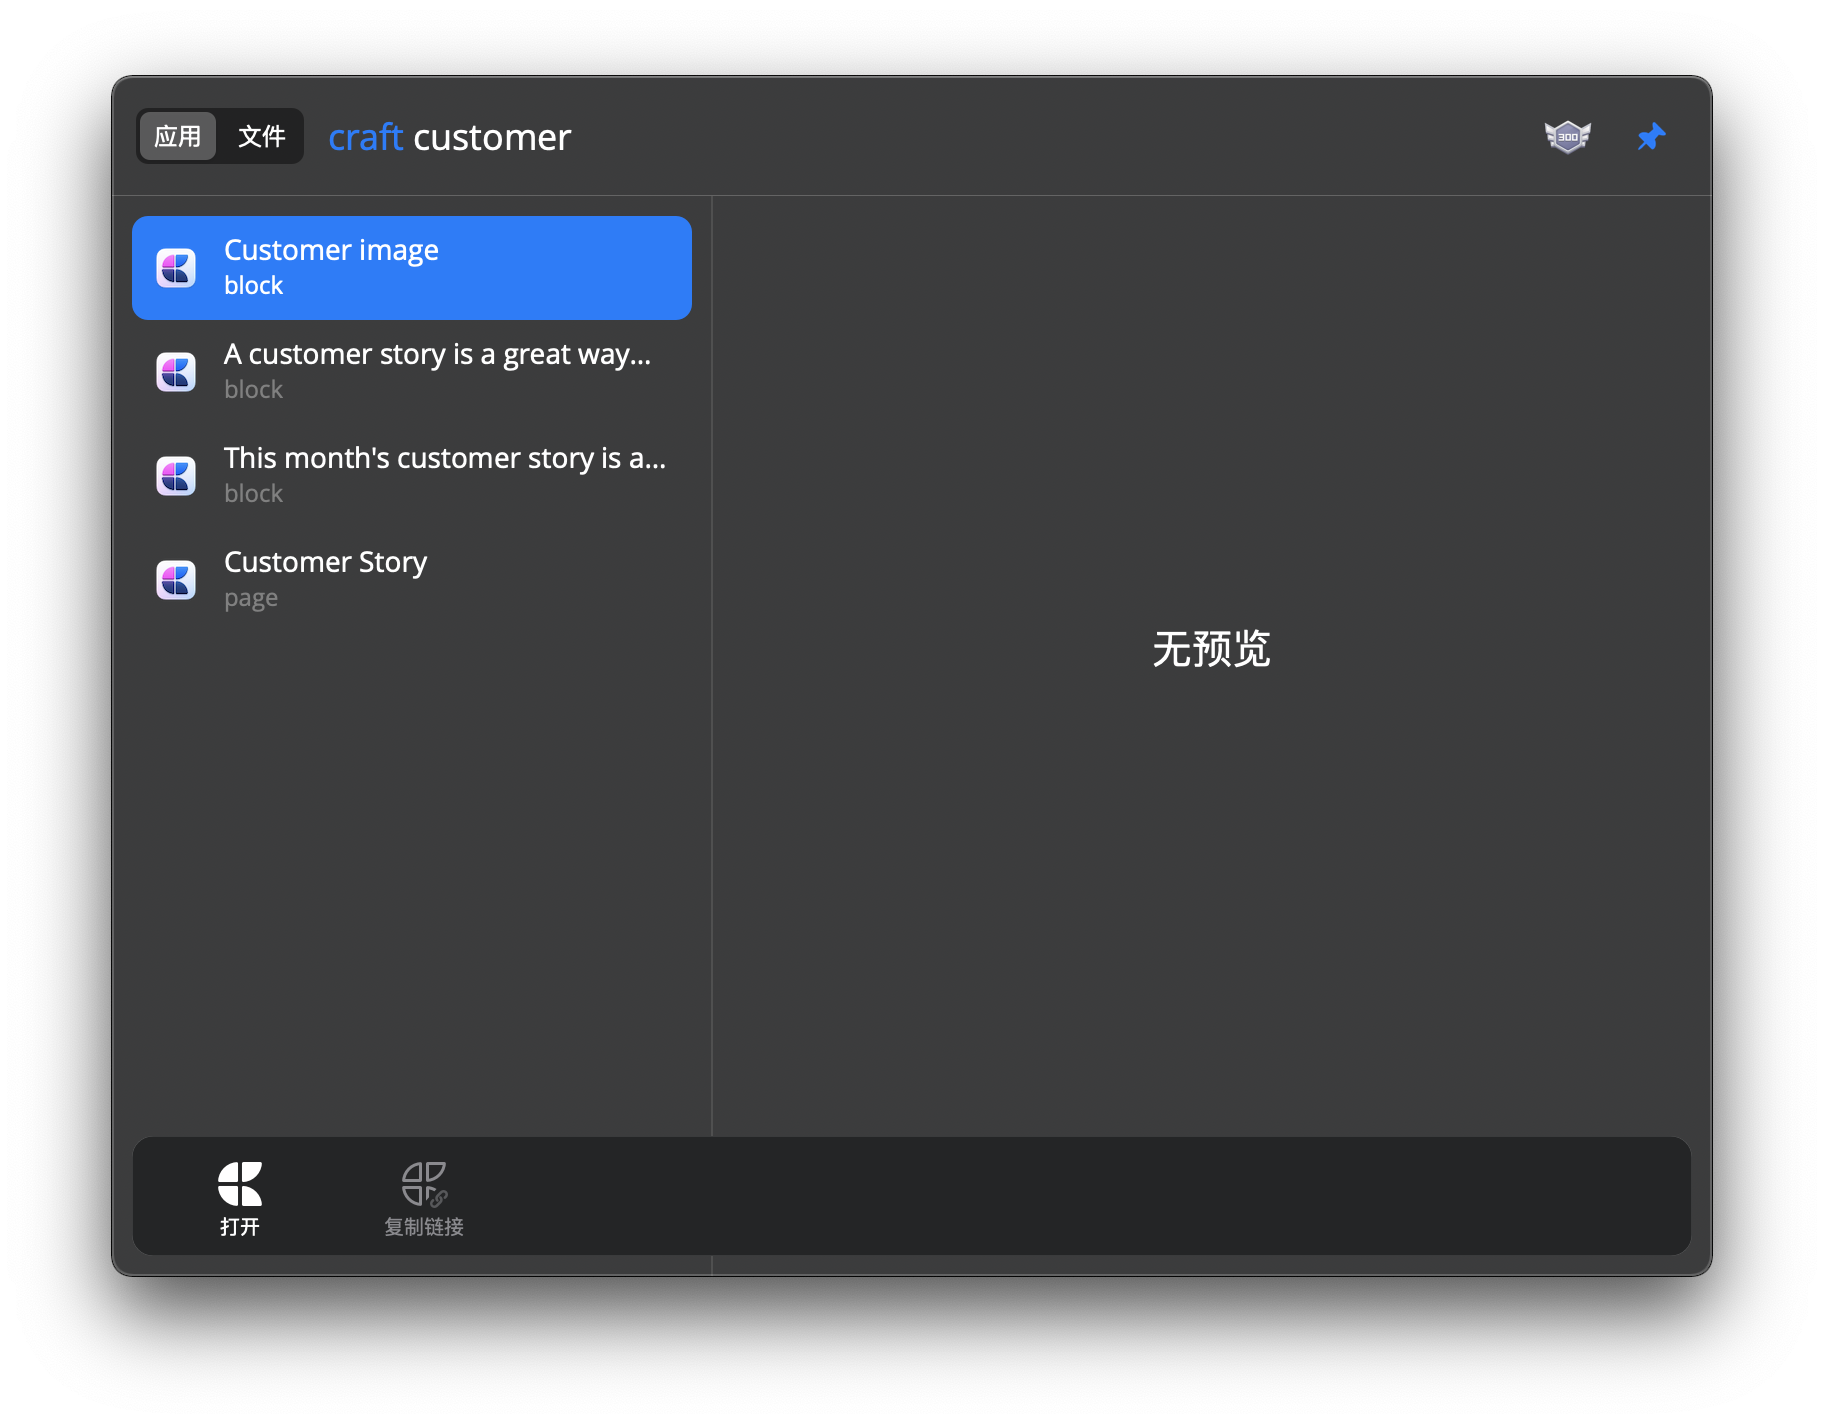Click Craft icon beside 'A customer story is a great way...'

click(176, 372)
